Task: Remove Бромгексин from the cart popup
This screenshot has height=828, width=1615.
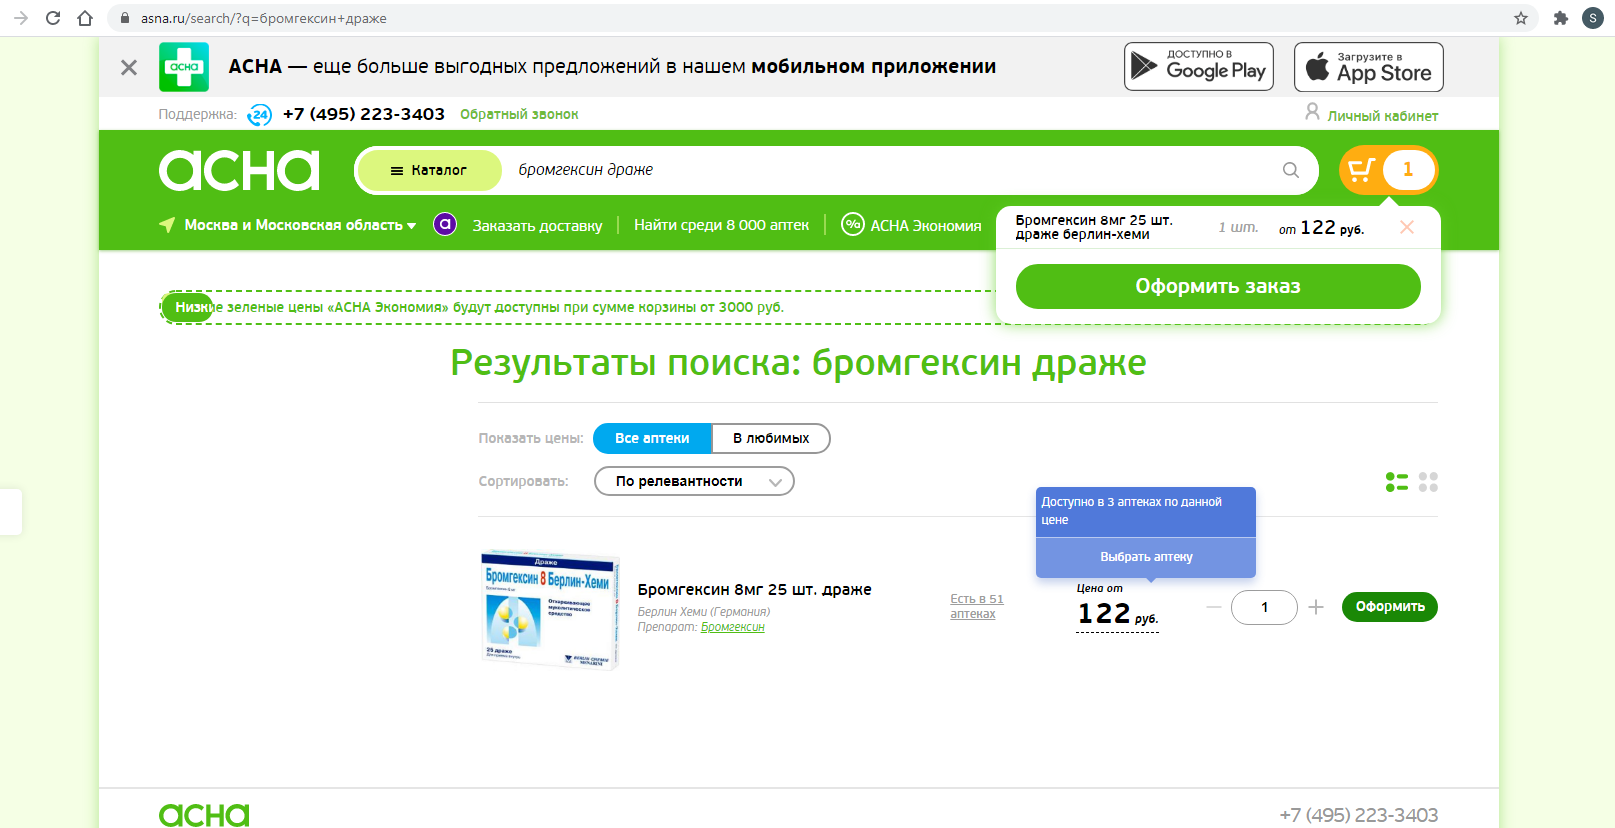Action: tap(1406, 227)
